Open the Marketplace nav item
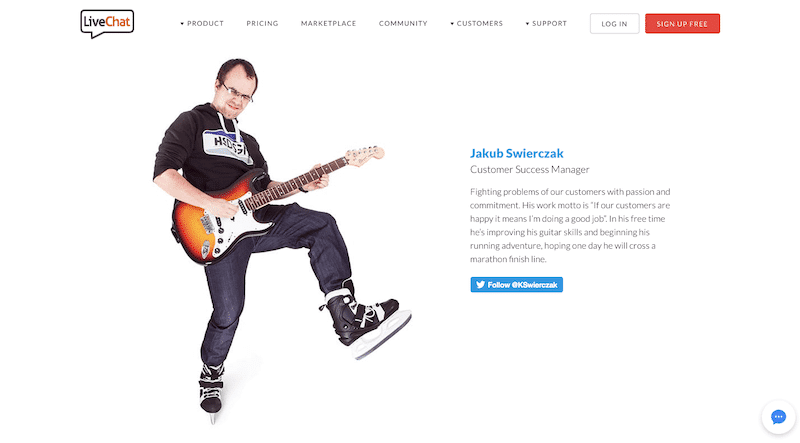The width and height of the screenshot is (800, 443). tap(329, 23)
